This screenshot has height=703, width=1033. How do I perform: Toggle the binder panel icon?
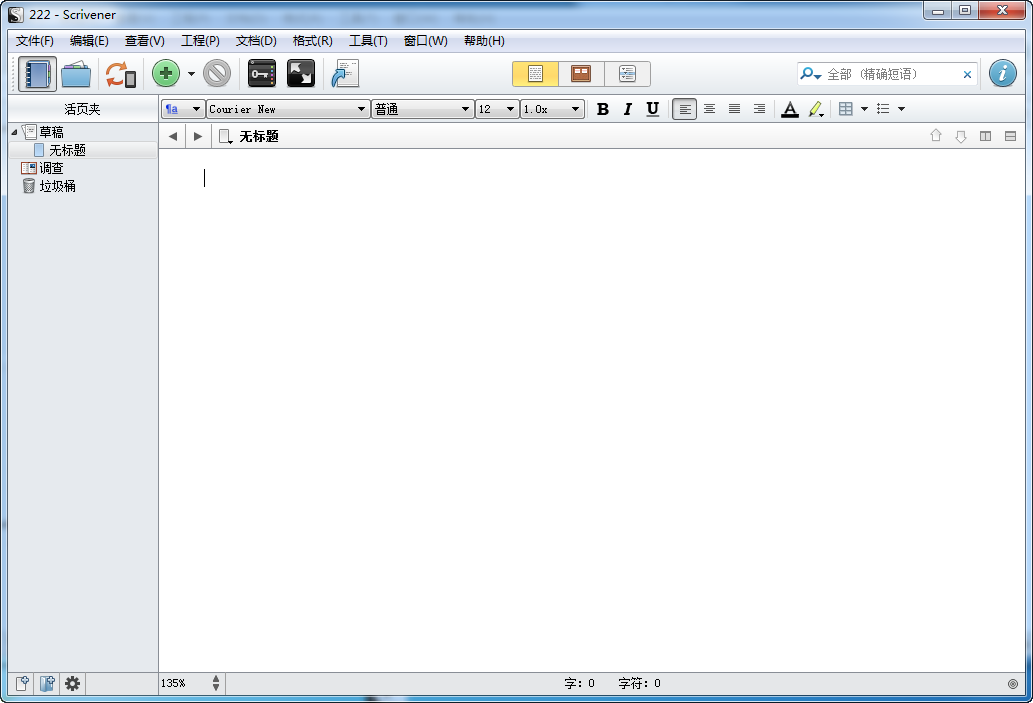point(37,74)
